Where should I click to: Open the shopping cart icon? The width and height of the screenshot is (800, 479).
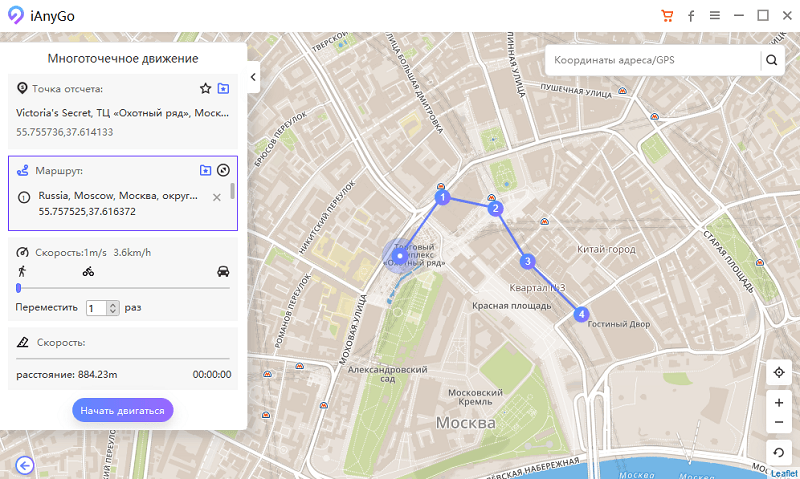pyautogui.click(x=667, y=16)
